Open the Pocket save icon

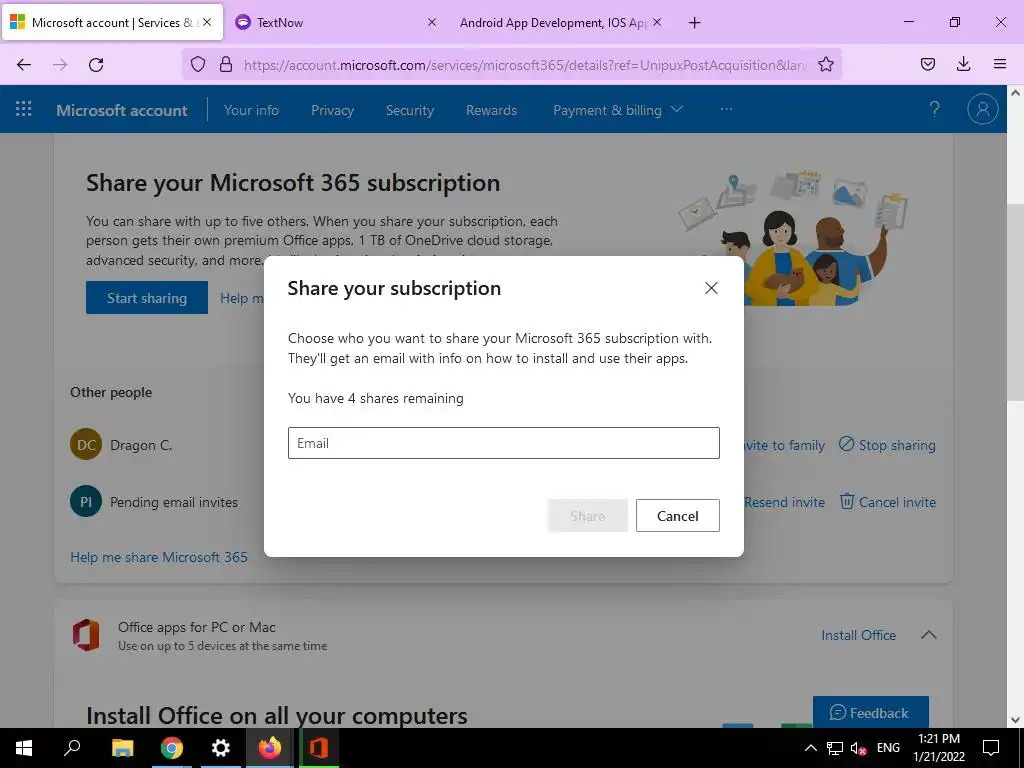pyautogui.click(x=927, y=64)
